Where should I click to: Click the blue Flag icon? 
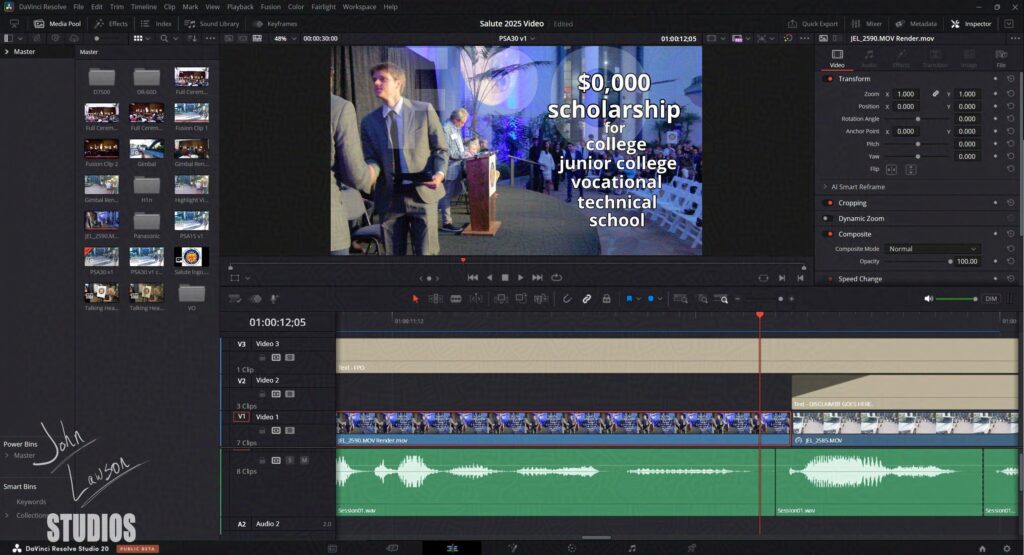629,299
